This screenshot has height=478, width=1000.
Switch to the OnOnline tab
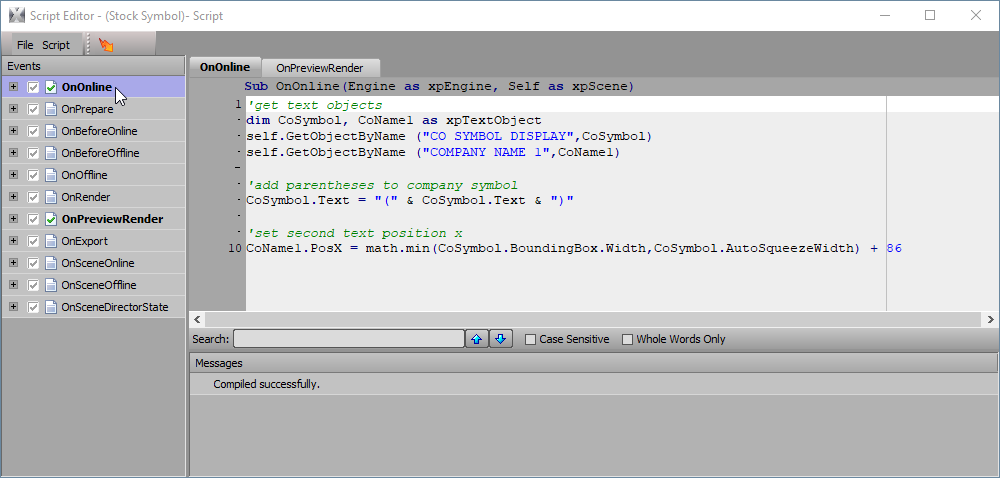(x=224, y=67)
